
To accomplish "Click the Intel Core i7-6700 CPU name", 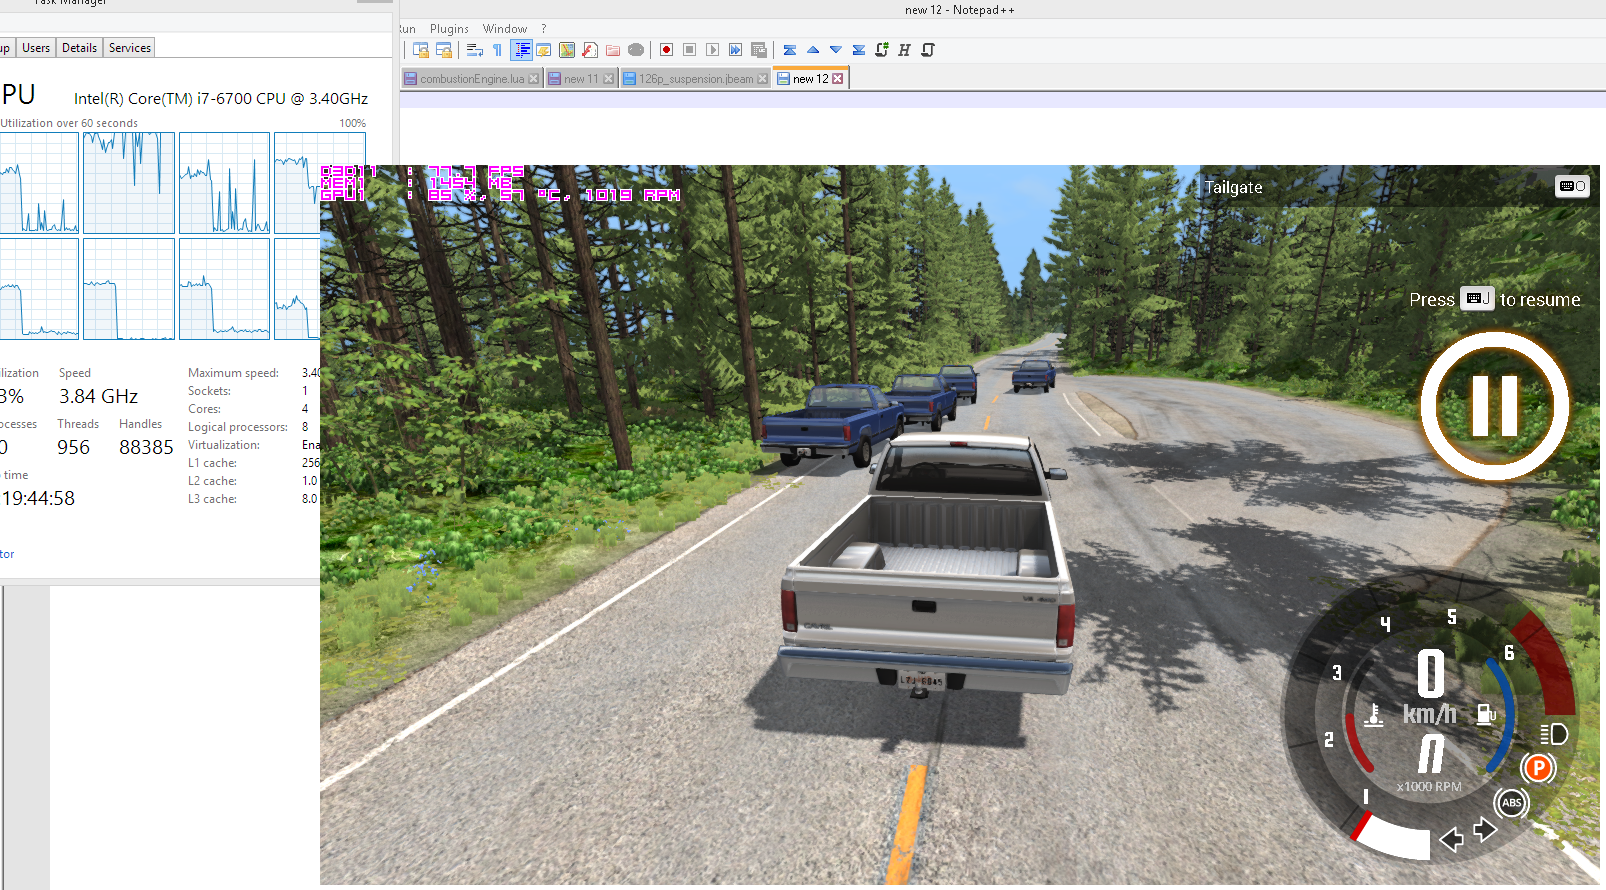I will (x=221, y=99).
